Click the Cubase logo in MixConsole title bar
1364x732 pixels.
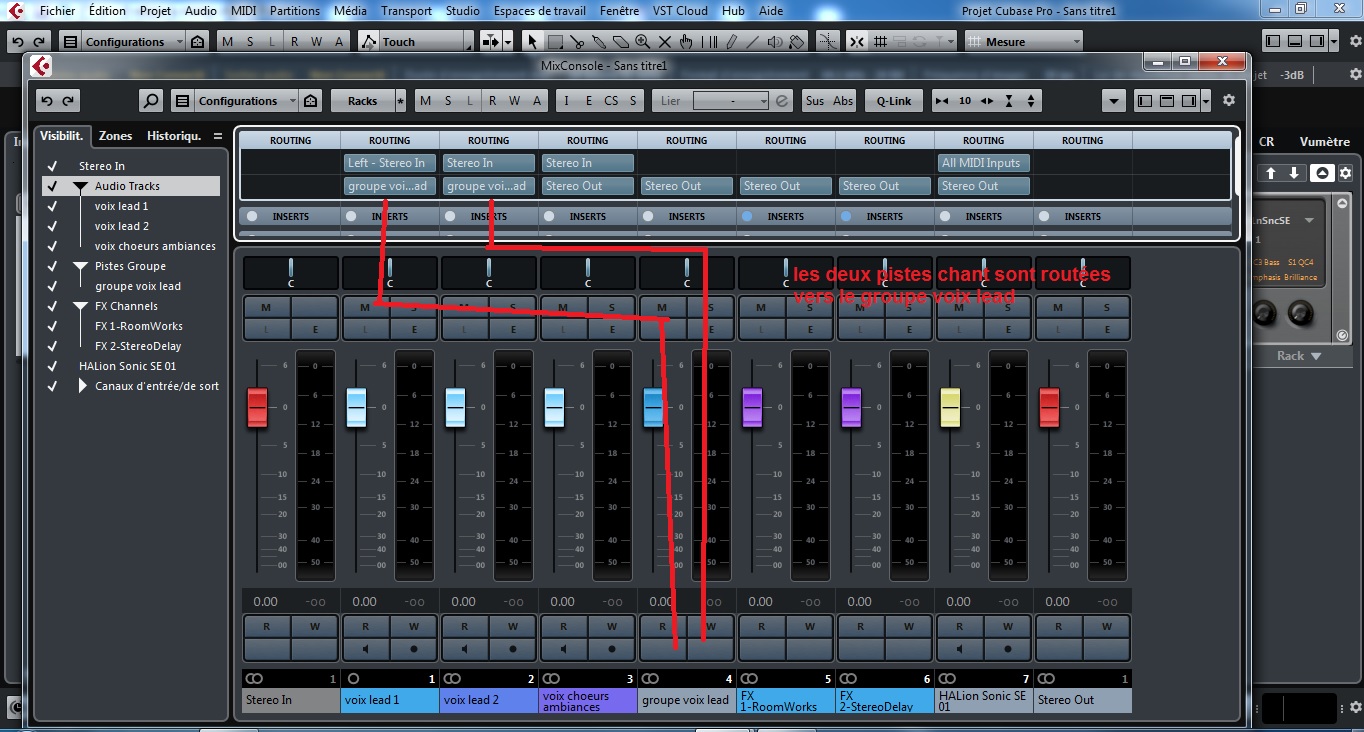(40, 66)
